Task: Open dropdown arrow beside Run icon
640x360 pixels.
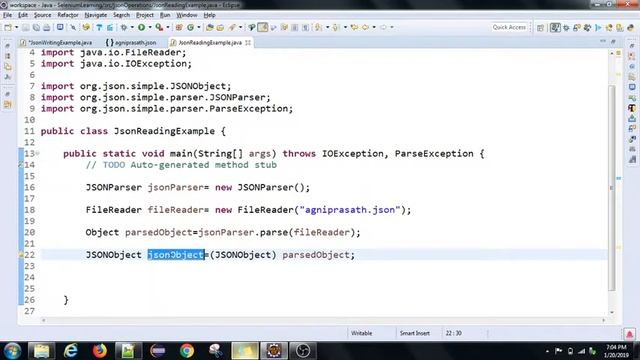Action: (x=150, y=27)
